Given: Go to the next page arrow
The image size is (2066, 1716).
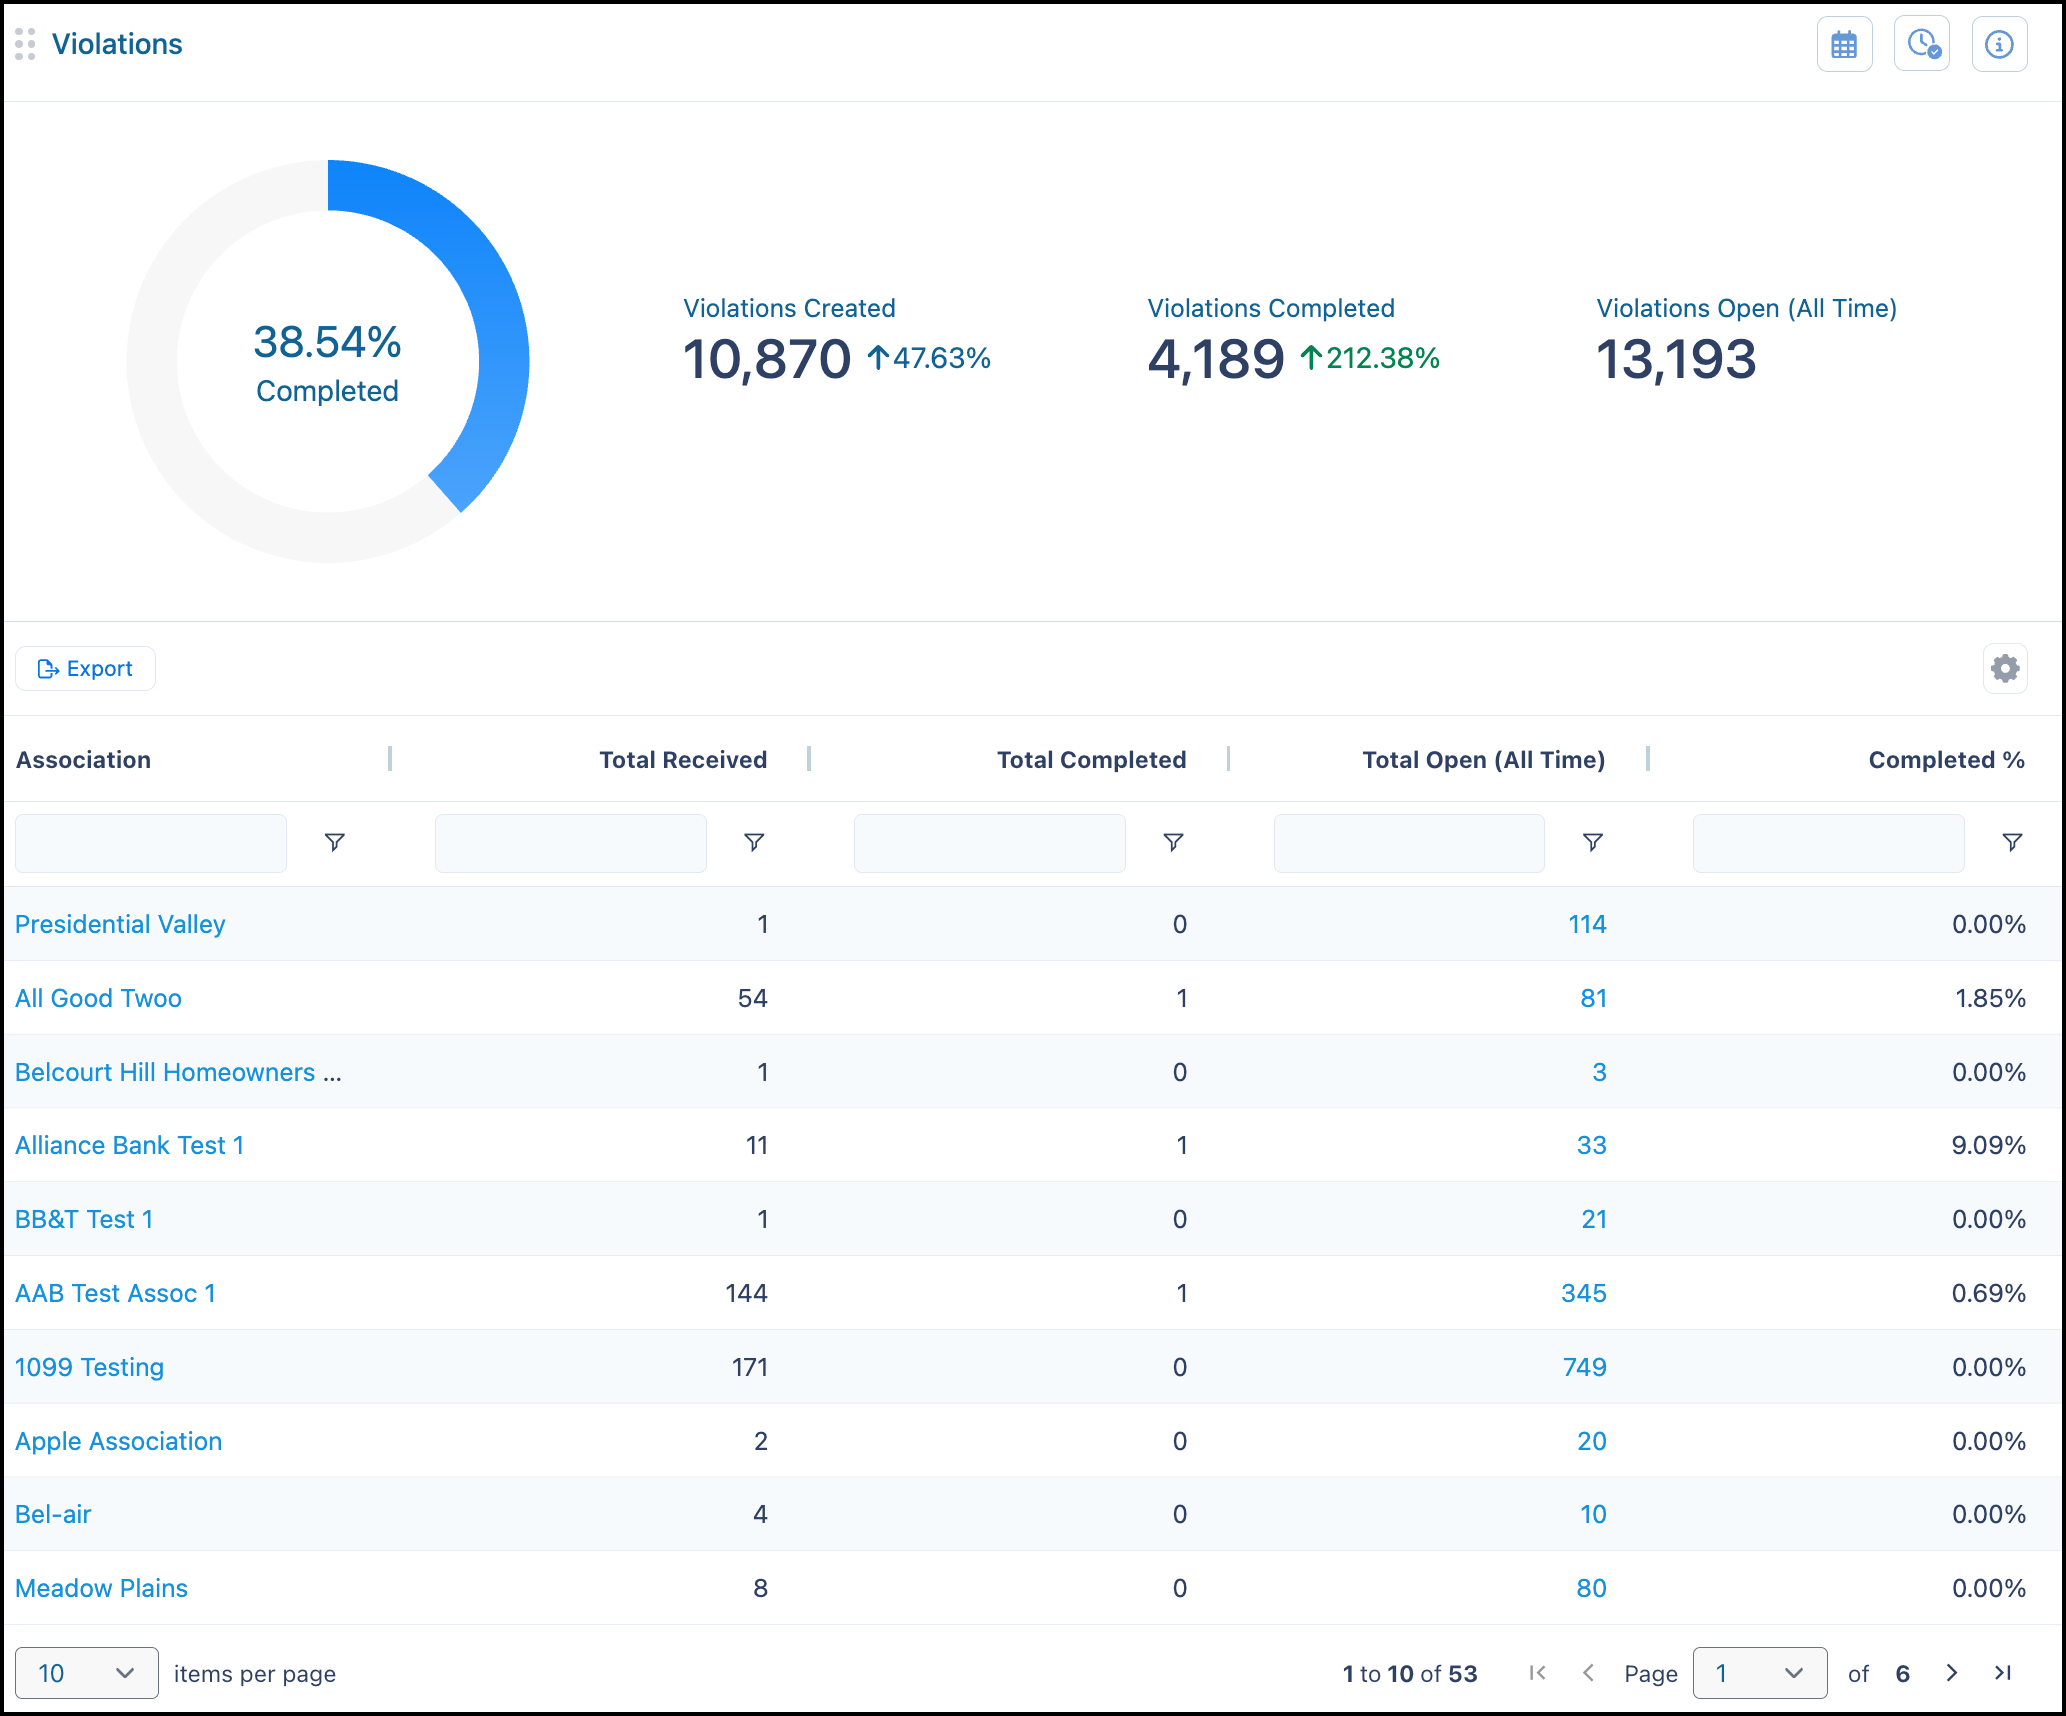Looking at the screenshot, I should tap(1951, 1673).
